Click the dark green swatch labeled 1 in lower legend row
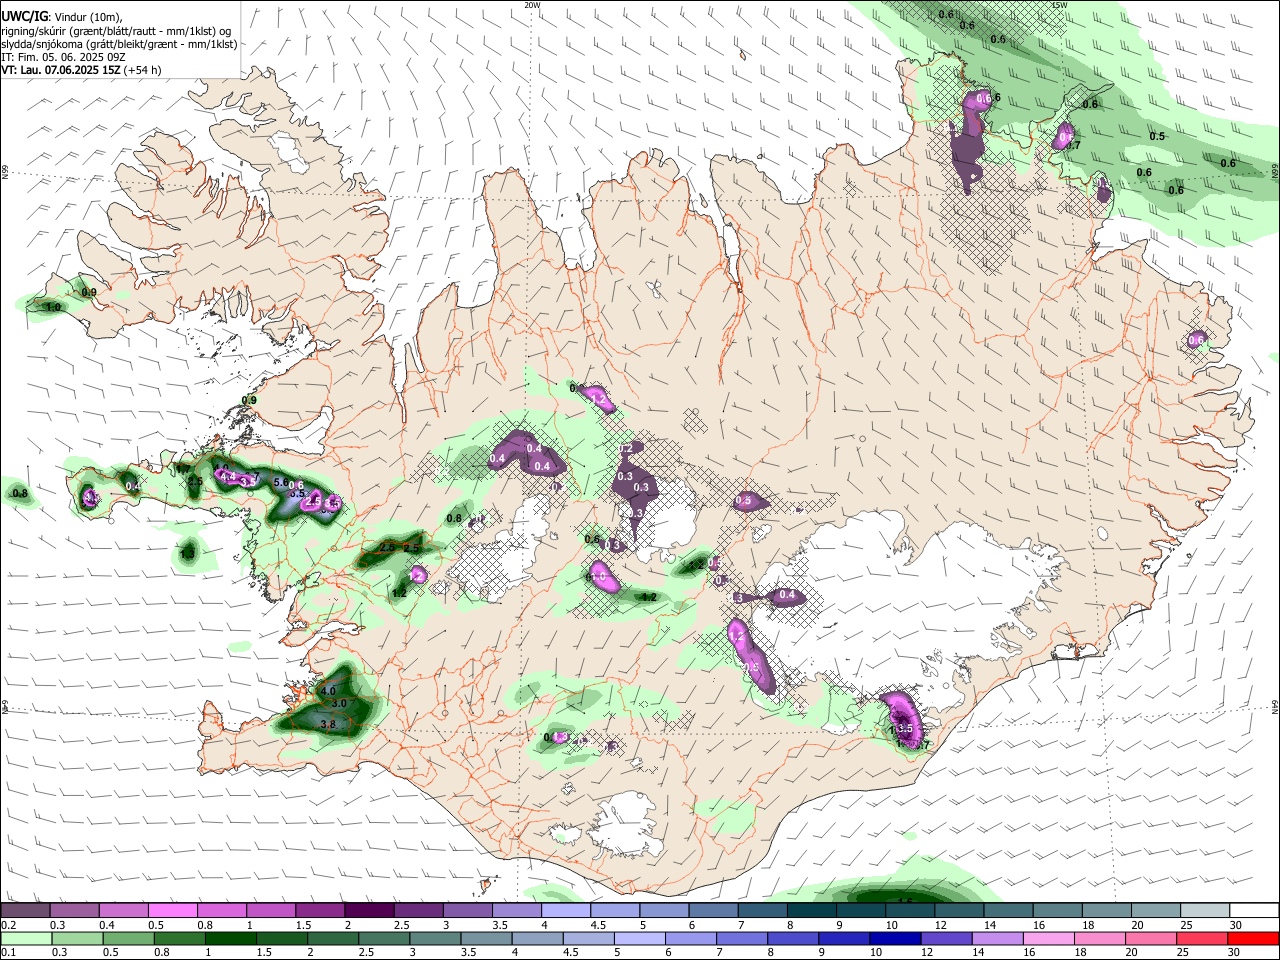1280x960 pixels. (x=230, y=938)
